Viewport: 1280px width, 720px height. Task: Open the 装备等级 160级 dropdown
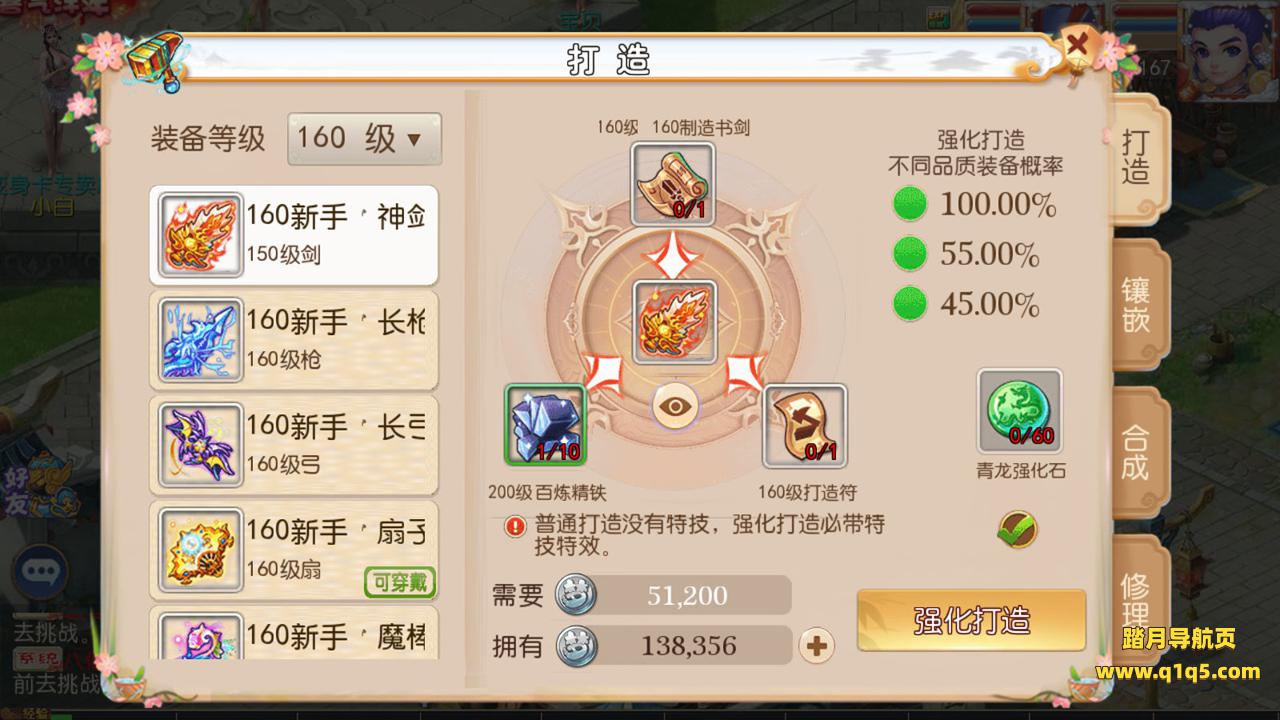tap(364, 139)
